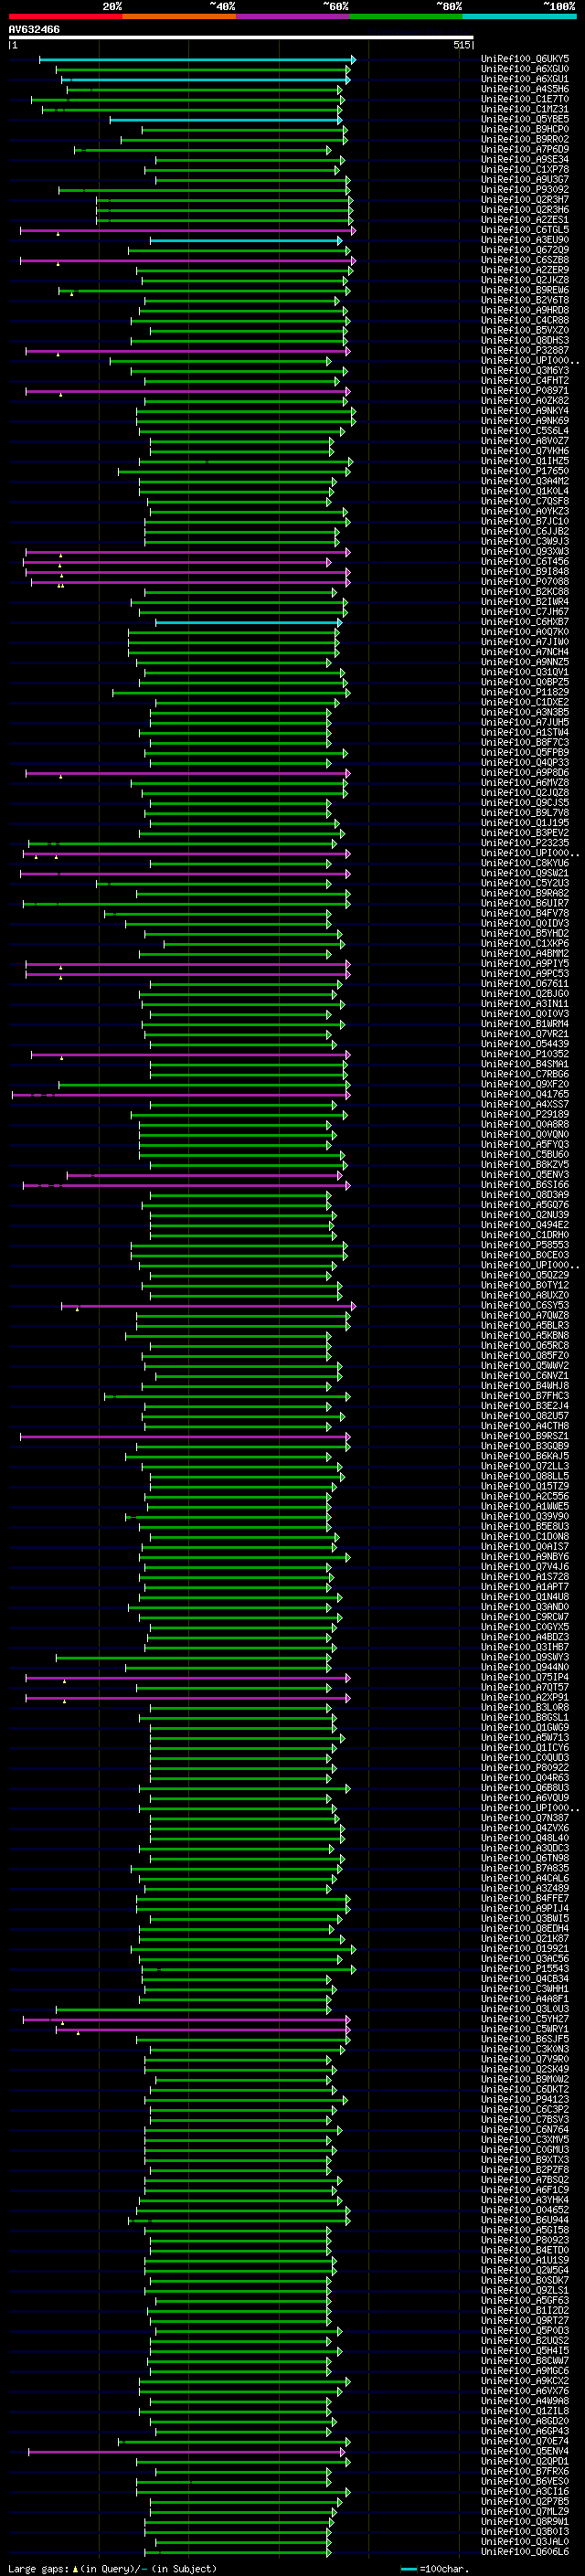Viewport: 585px width, 2576px height.
Task: Open hit UniRef100_Q6UKY5
Action: coord(525,59)
